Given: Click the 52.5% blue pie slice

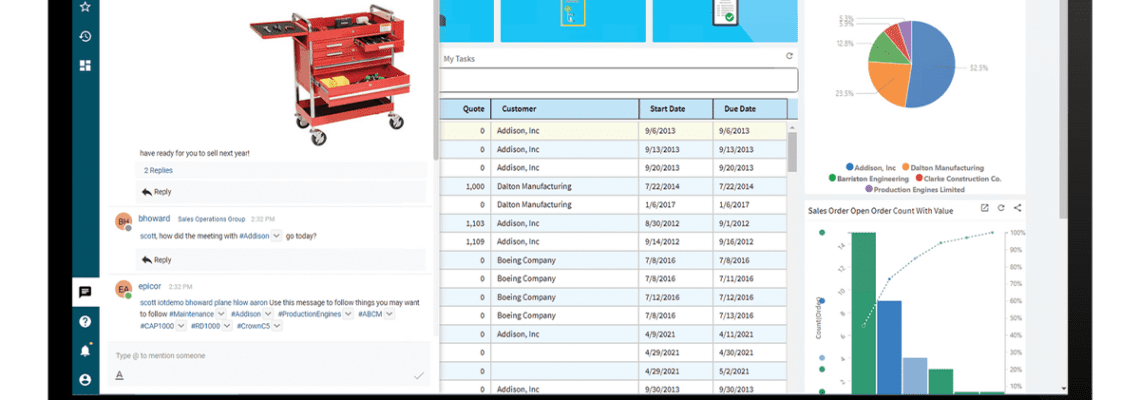Looking at the screenshot, I should coord(933,65).
